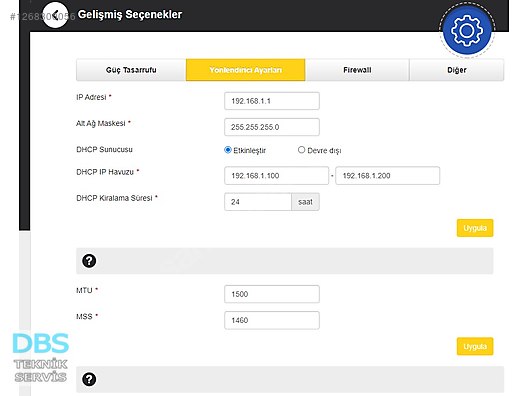Image resolution: width=528 pixels, height=396 pixels.
Task: Click the back arrow beside Gelişmiş Seçenekler
Action: (x=55, y=15)
